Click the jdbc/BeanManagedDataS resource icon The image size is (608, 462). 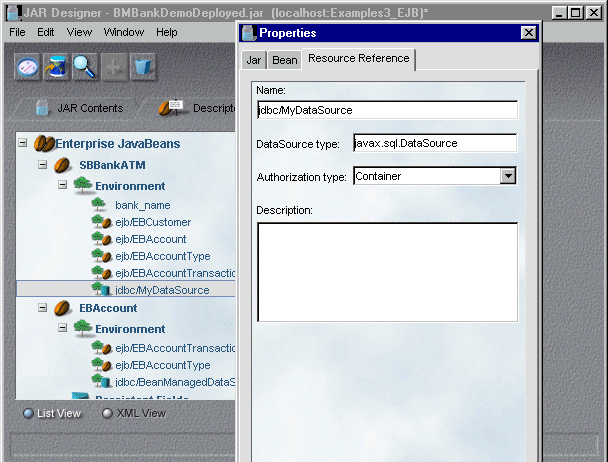click(101, 381)
